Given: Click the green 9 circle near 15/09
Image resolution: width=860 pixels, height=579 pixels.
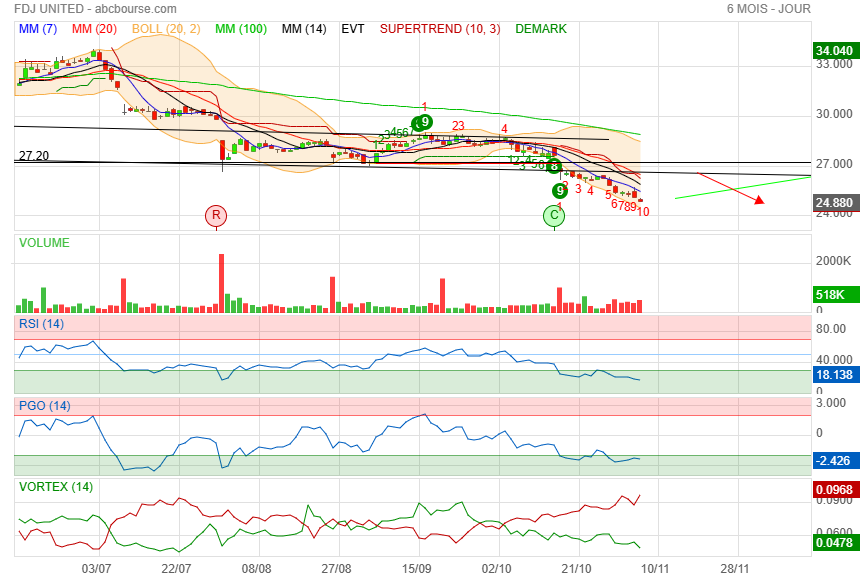Looking at the screenshot, I should [423, 123].
